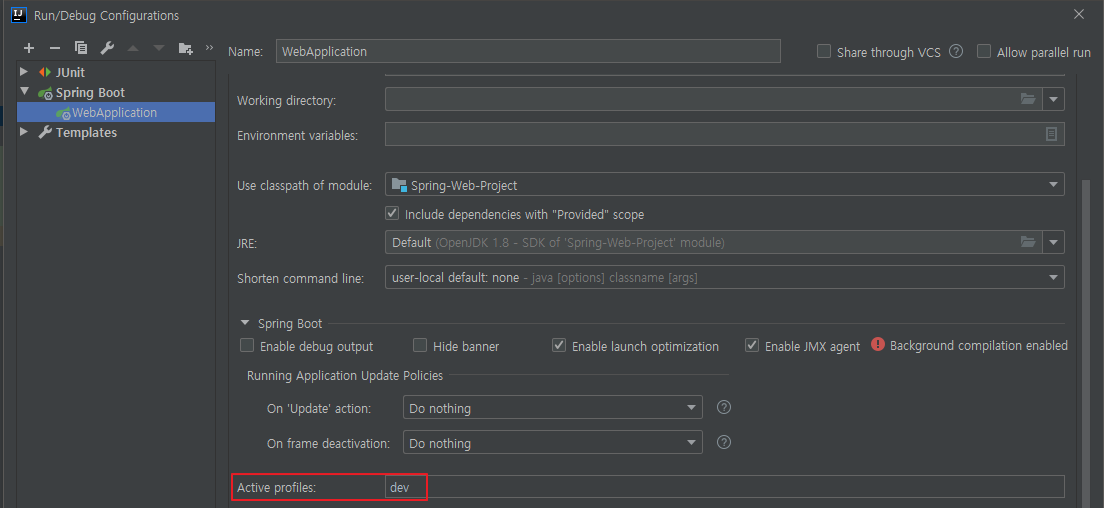This screenshot has width=1104, height=508.
Task: Edit environment variables list icon
Action: pos(1051,134)
